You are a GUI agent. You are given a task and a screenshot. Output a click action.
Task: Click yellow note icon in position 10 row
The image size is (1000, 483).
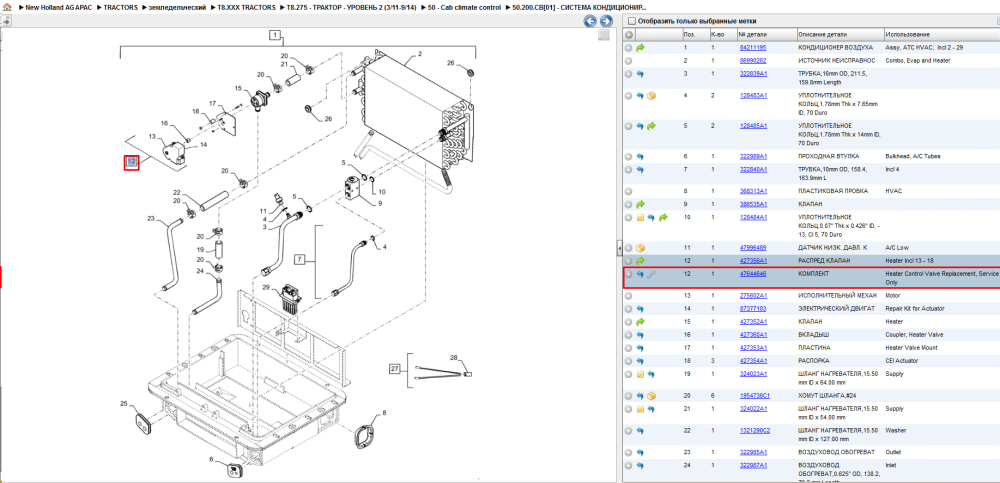click(640, 218)
